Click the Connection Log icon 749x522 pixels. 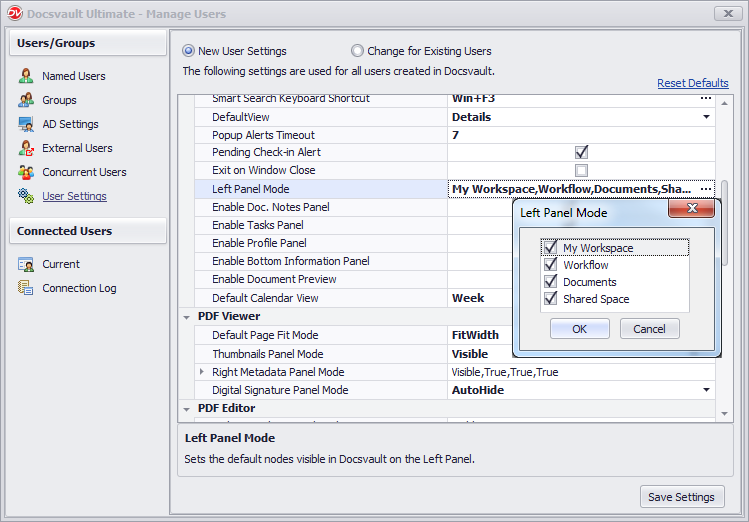pos(26,288)
